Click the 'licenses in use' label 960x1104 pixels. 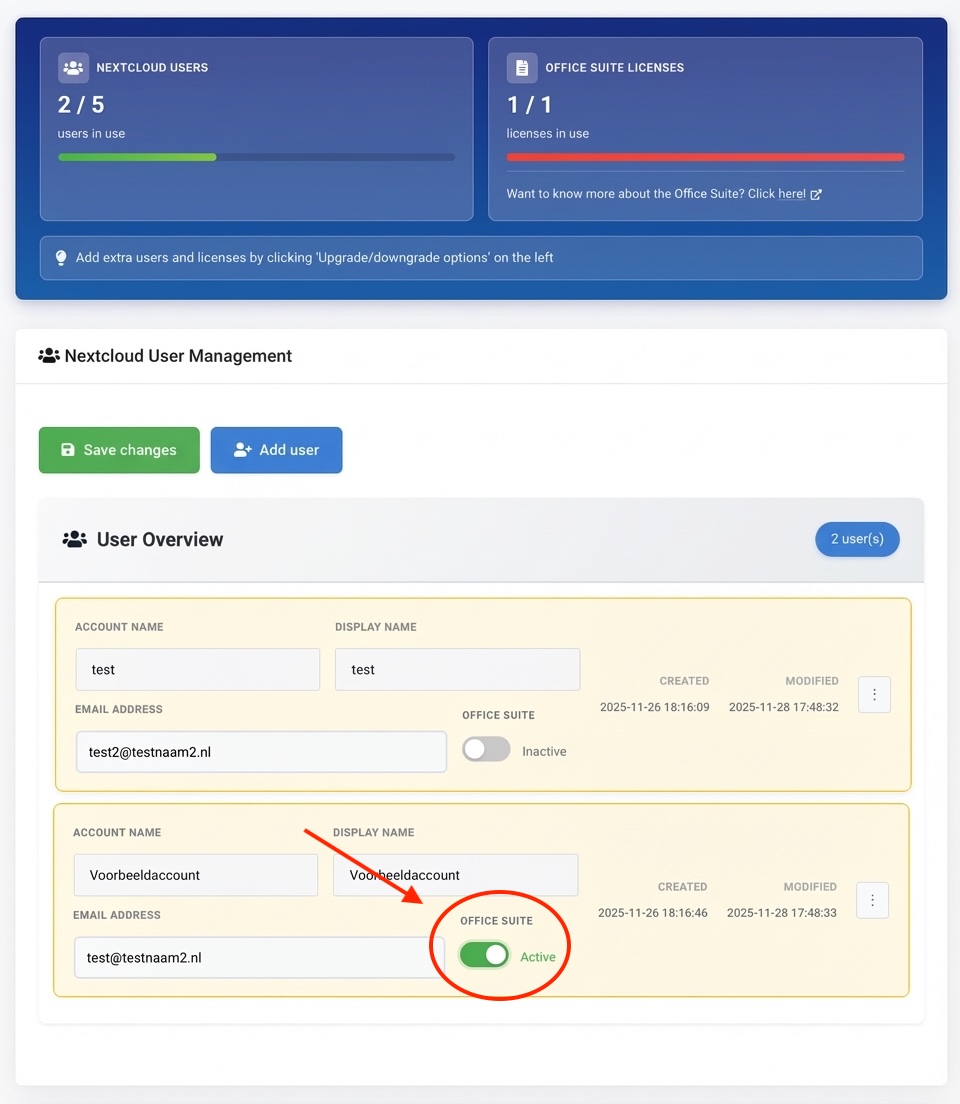(x=547, y=134)
